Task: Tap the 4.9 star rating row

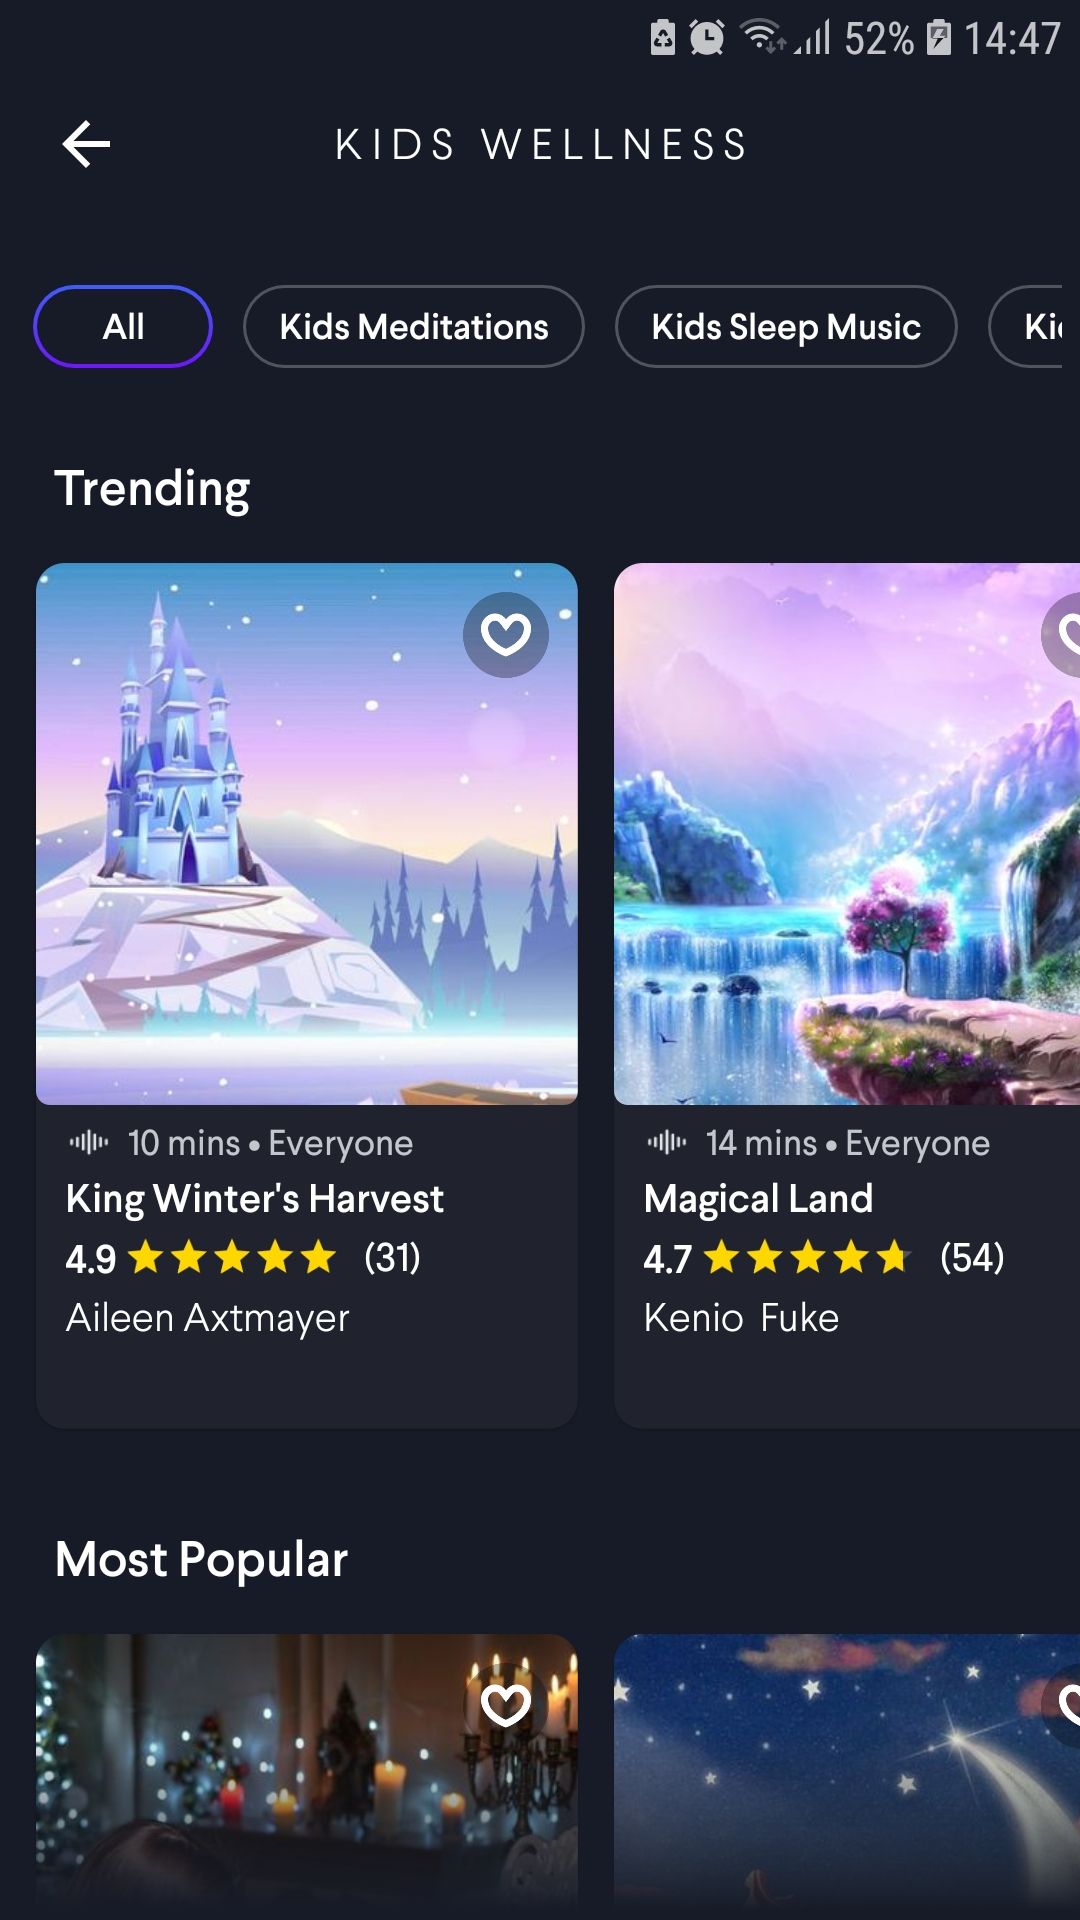Action: click(x=243, y=1258)
